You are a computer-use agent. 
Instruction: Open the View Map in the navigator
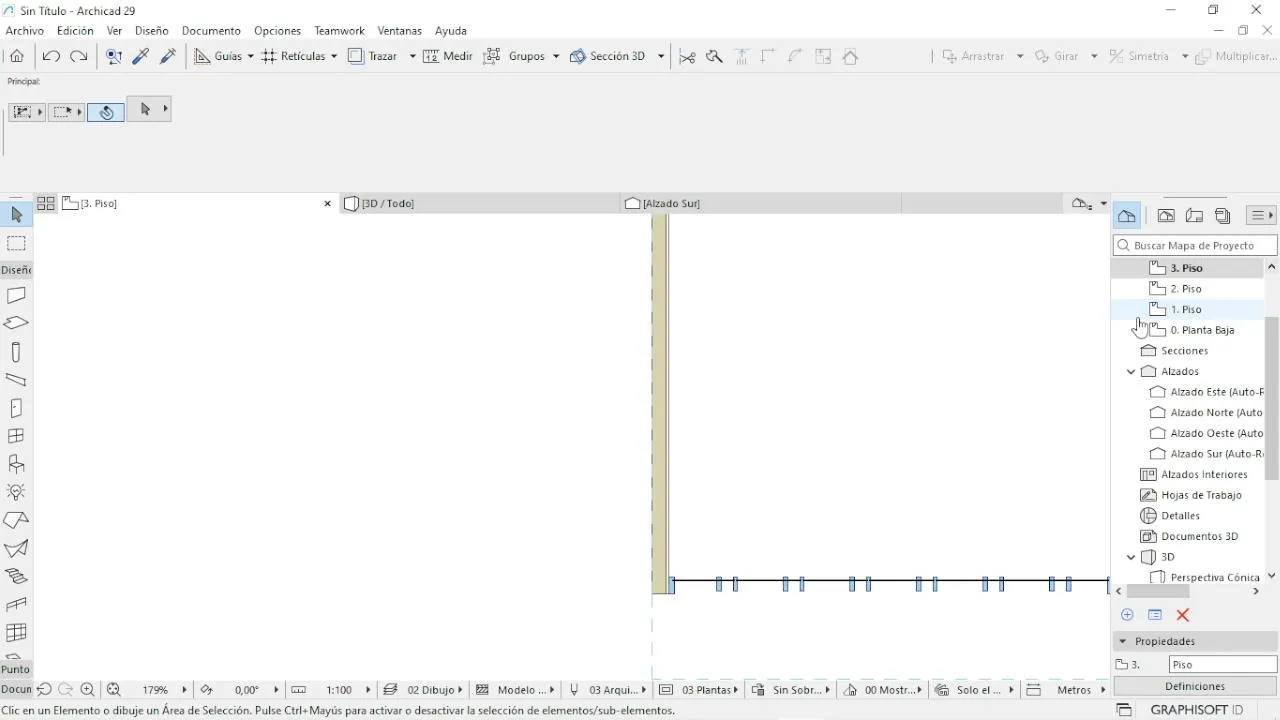tap(1166, 215)
